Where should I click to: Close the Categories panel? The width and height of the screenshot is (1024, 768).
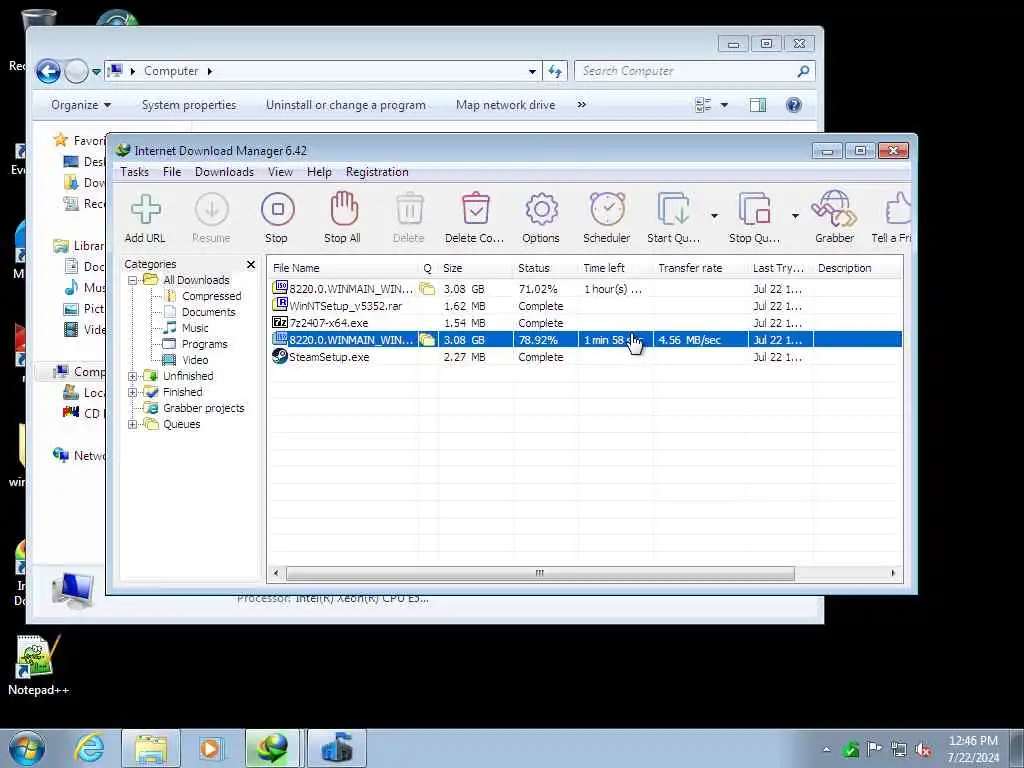pyautogui.click(x=251, y=264)
